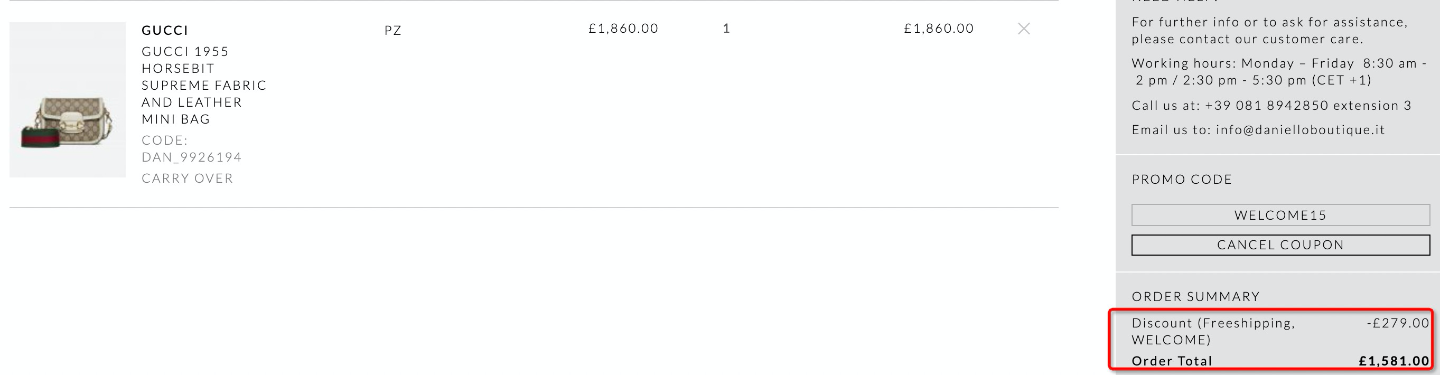
Task: Click the item subtotal beside the remove X
Action: (938, 28)
